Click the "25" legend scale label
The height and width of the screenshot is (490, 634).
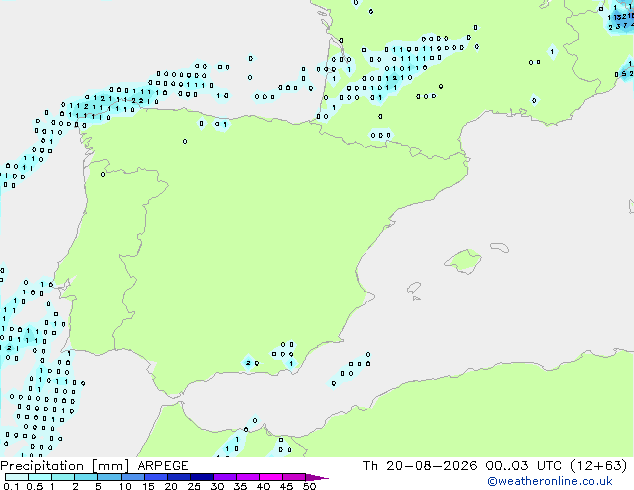194,486
